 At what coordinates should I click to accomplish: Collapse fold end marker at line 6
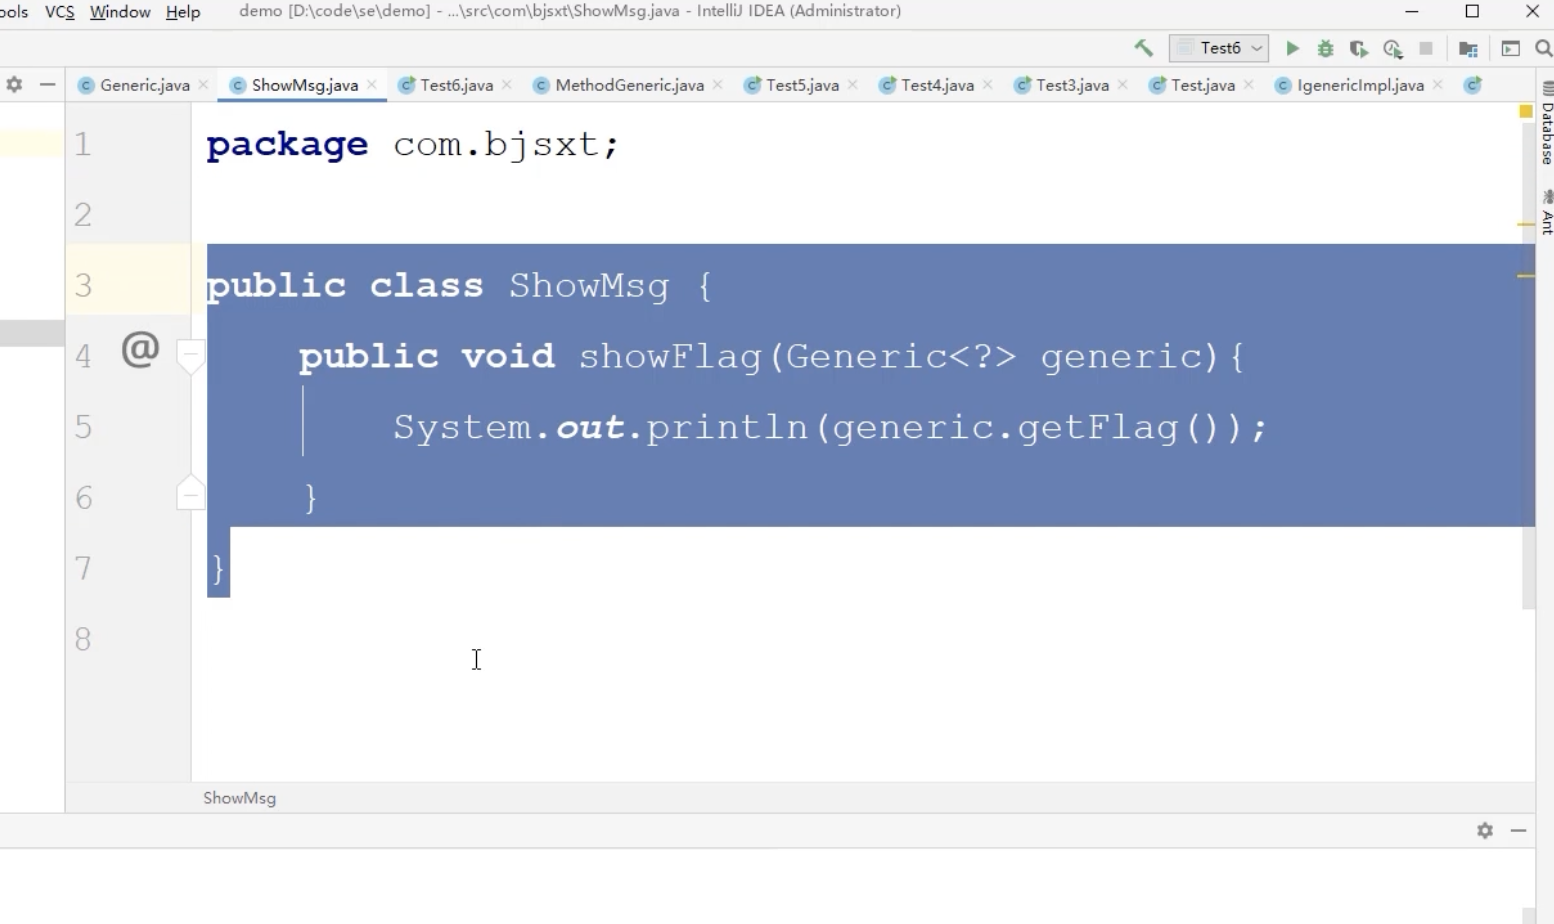190,493
